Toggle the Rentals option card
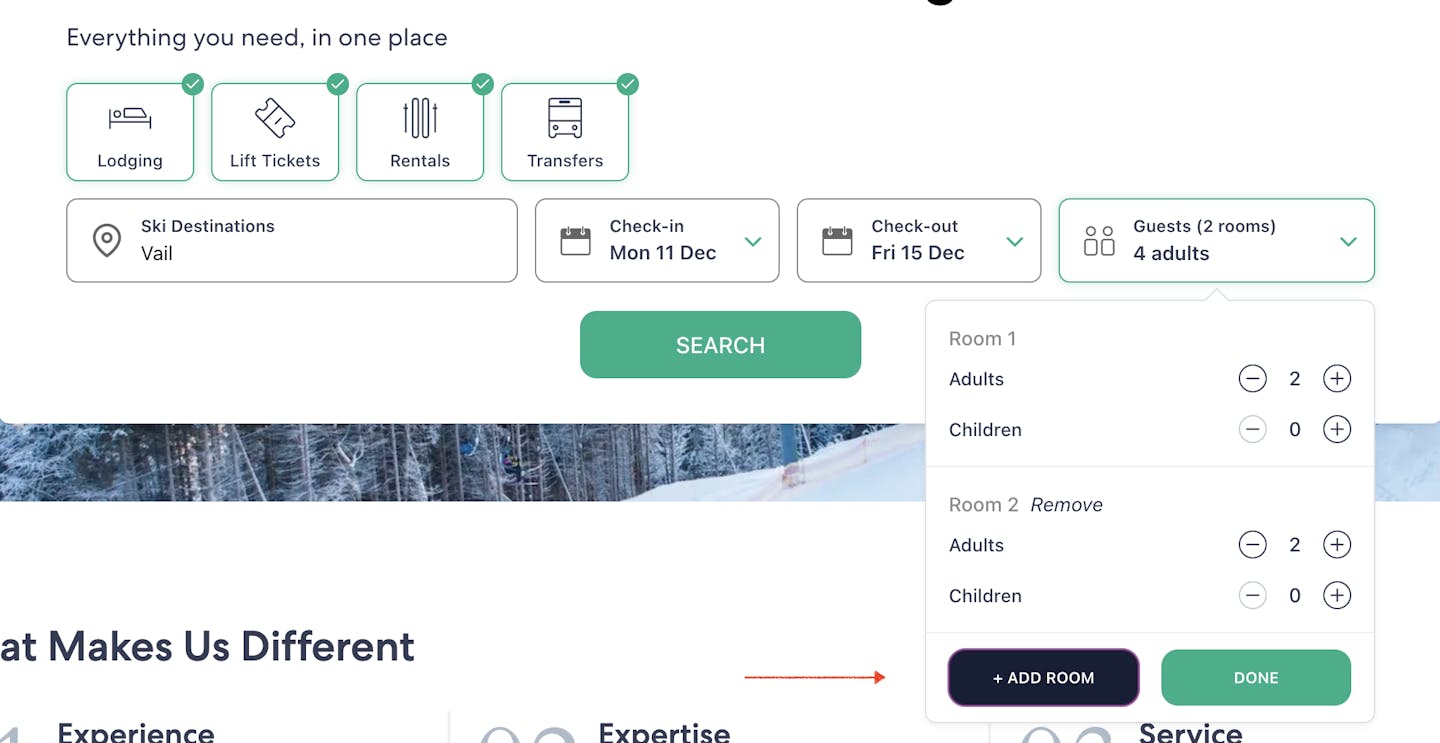 pyautogui.click(x=420, y=132)
